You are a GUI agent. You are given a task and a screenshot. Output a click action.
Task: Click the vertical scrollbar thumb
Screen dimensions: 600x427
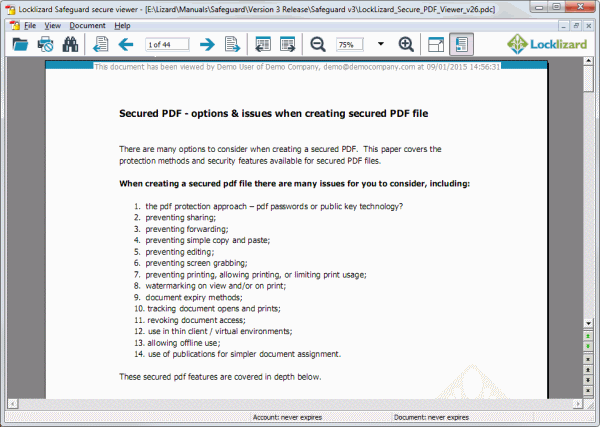588,78
